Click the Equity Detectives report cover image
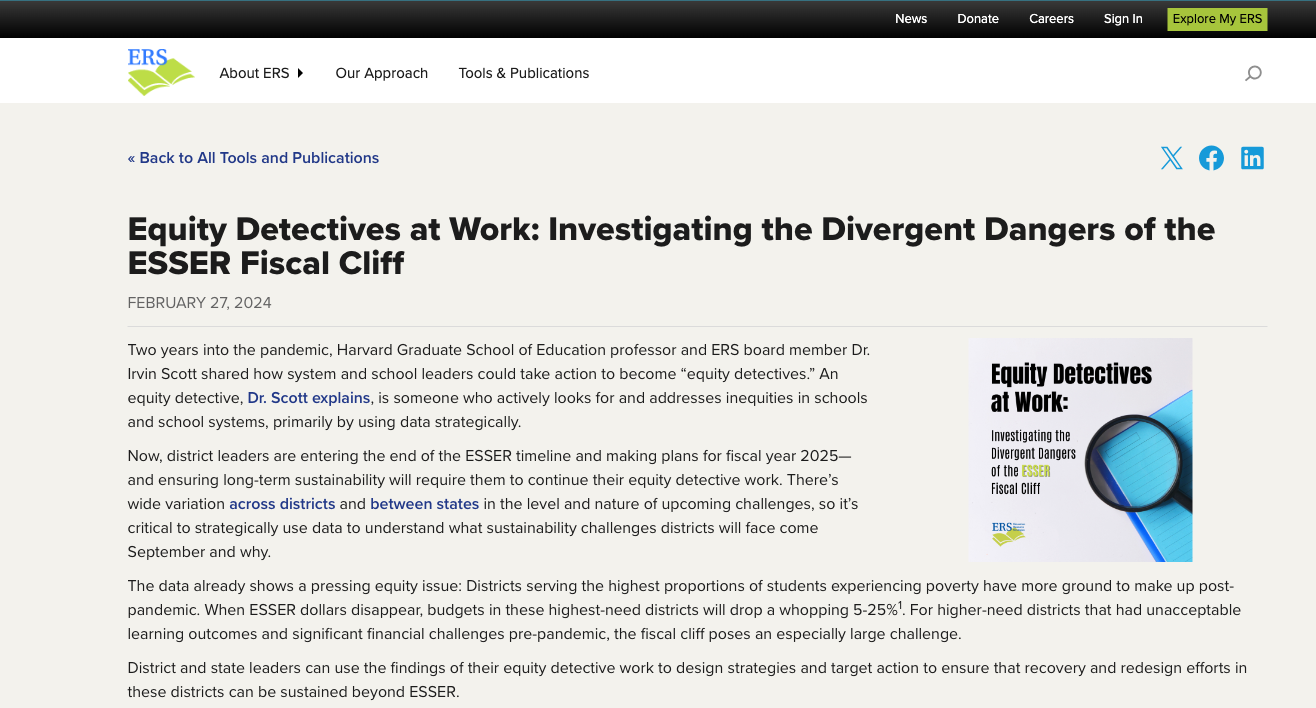This screenshot has height=708, width=1316. pyautogui.click(x=1081, y=449)
